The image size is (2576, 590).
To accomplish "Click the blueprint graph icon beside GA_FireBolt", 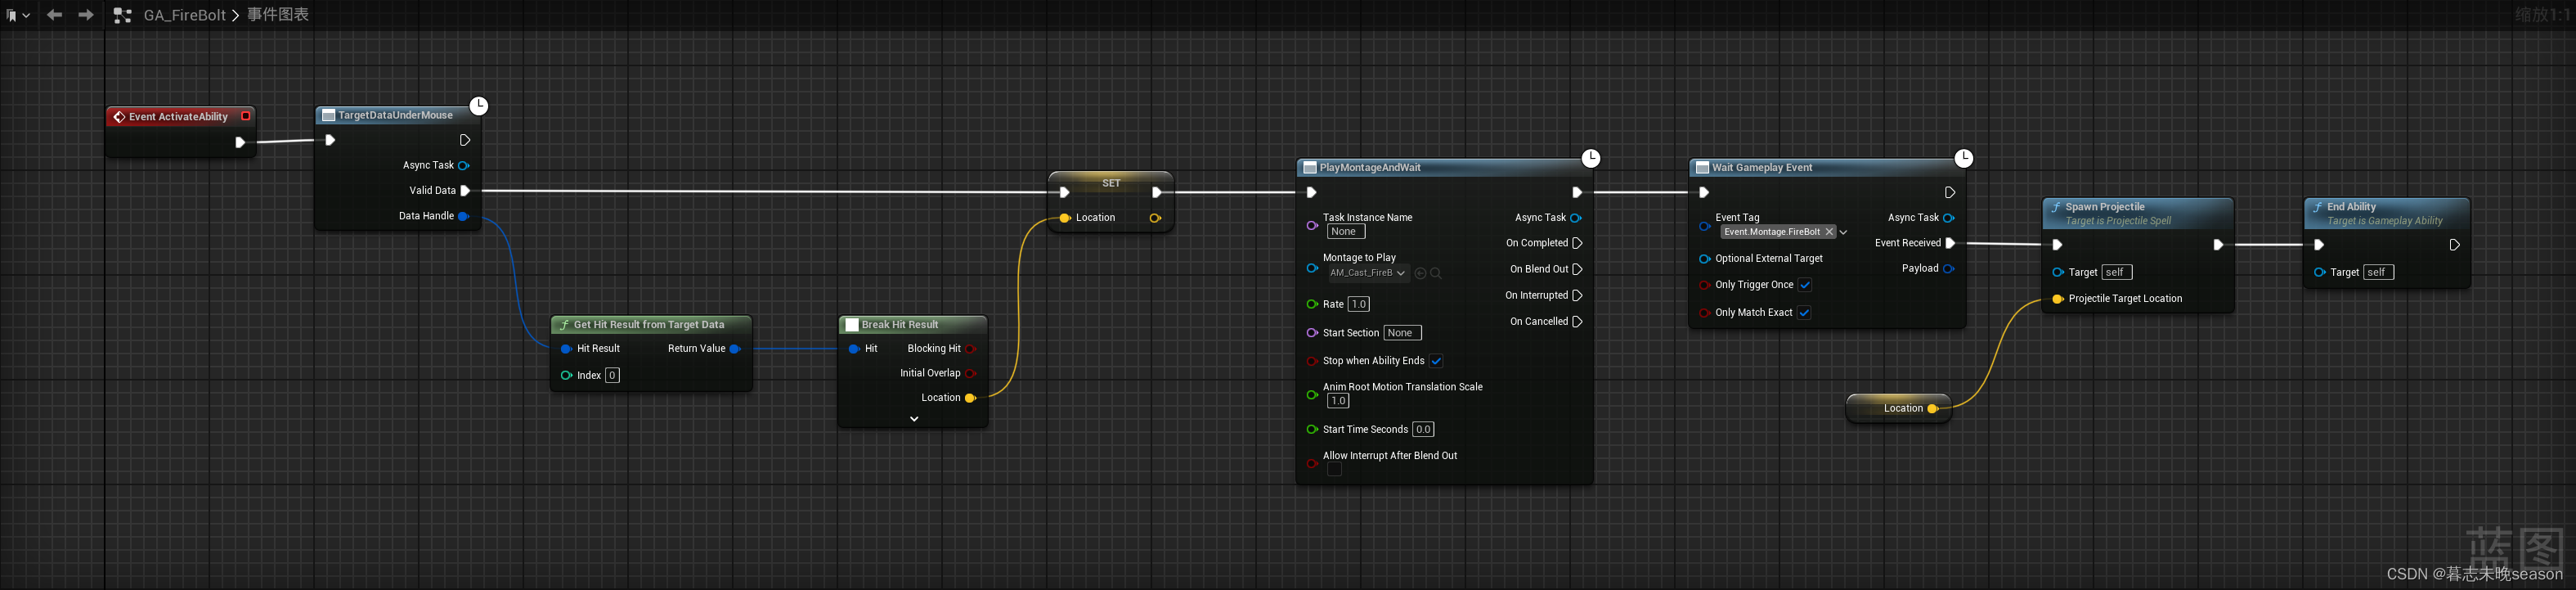I will 123,15.
